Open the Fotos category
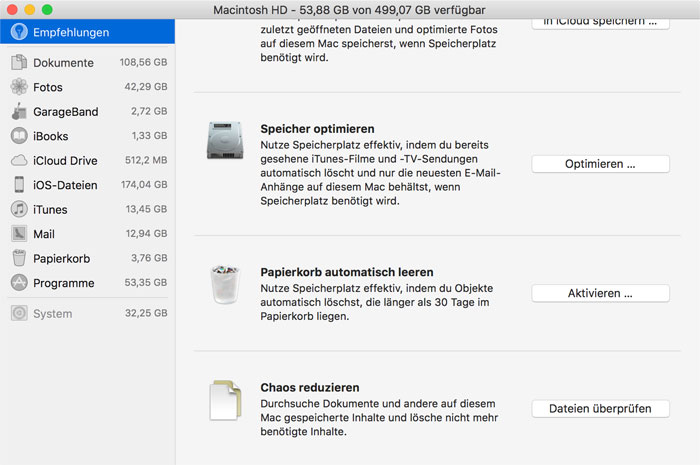700x465 pixels. click(88, 87)
